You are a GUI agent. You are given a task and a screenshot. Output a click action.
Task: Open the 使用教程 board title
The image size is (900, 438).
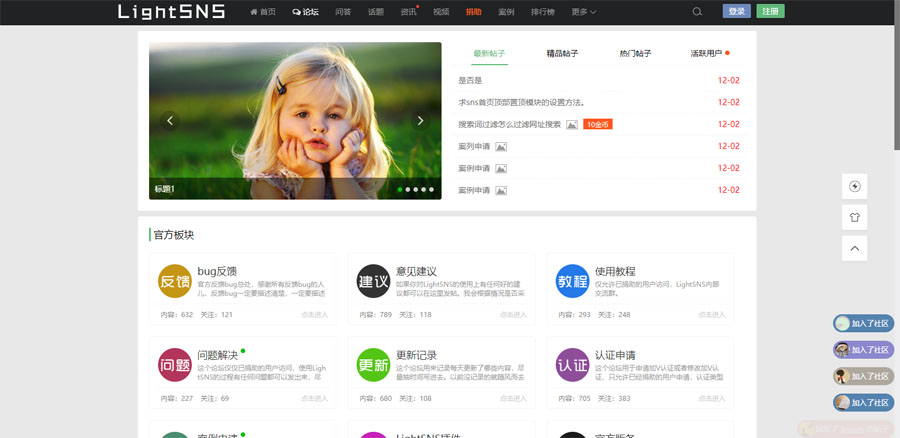615,272
